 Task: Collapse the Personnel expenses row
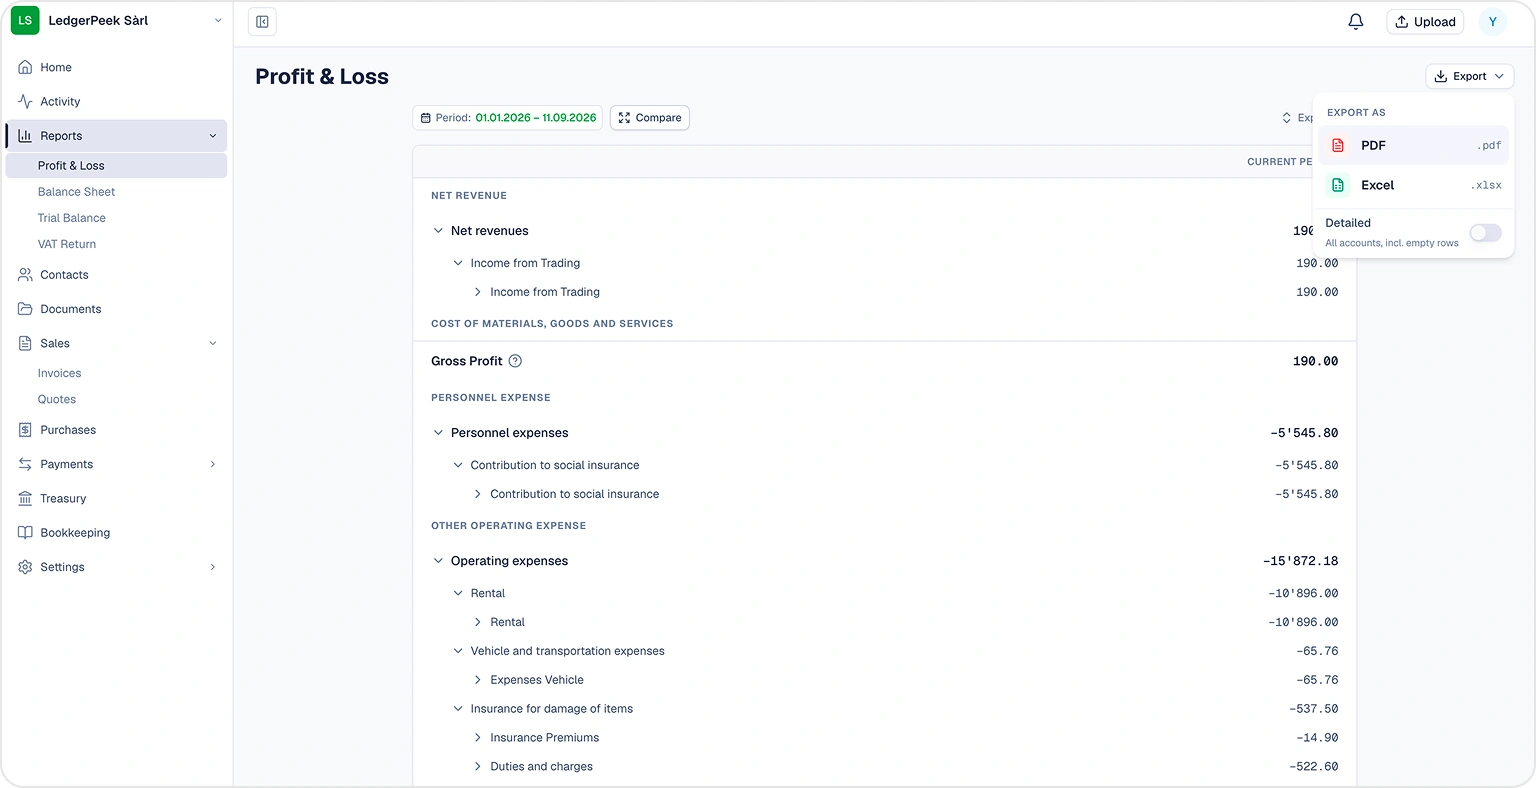[x=438, y=433]
